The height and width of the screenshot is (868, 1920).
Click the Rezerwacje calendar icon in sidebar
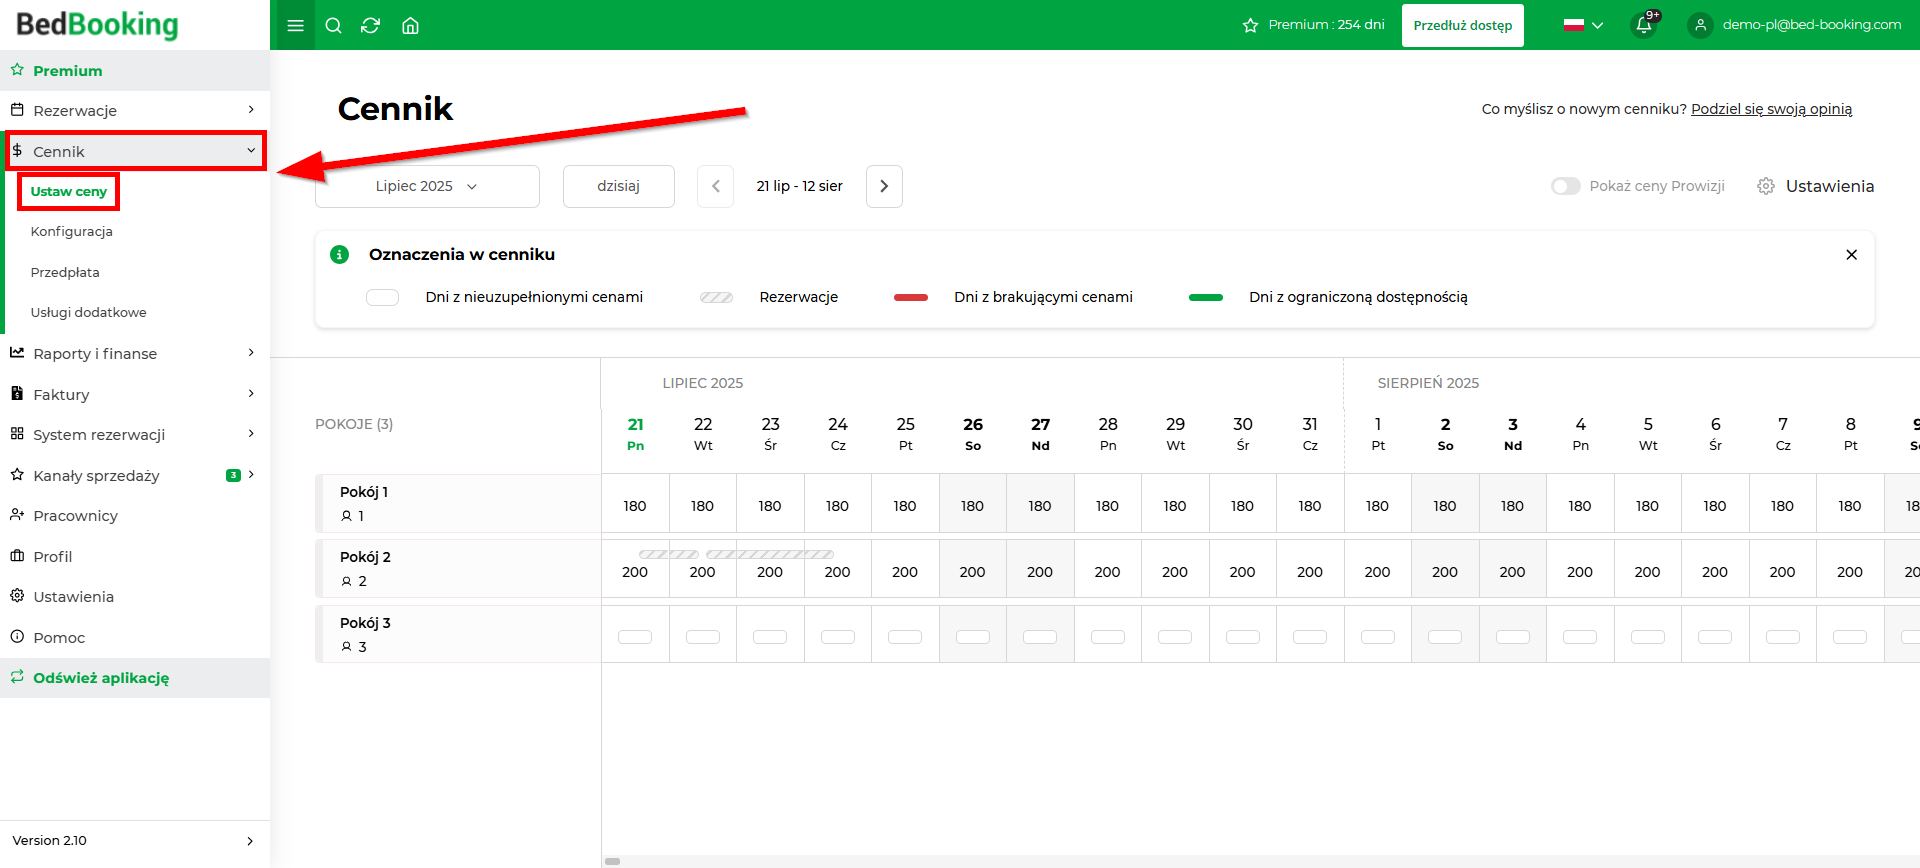coord(17,110)
